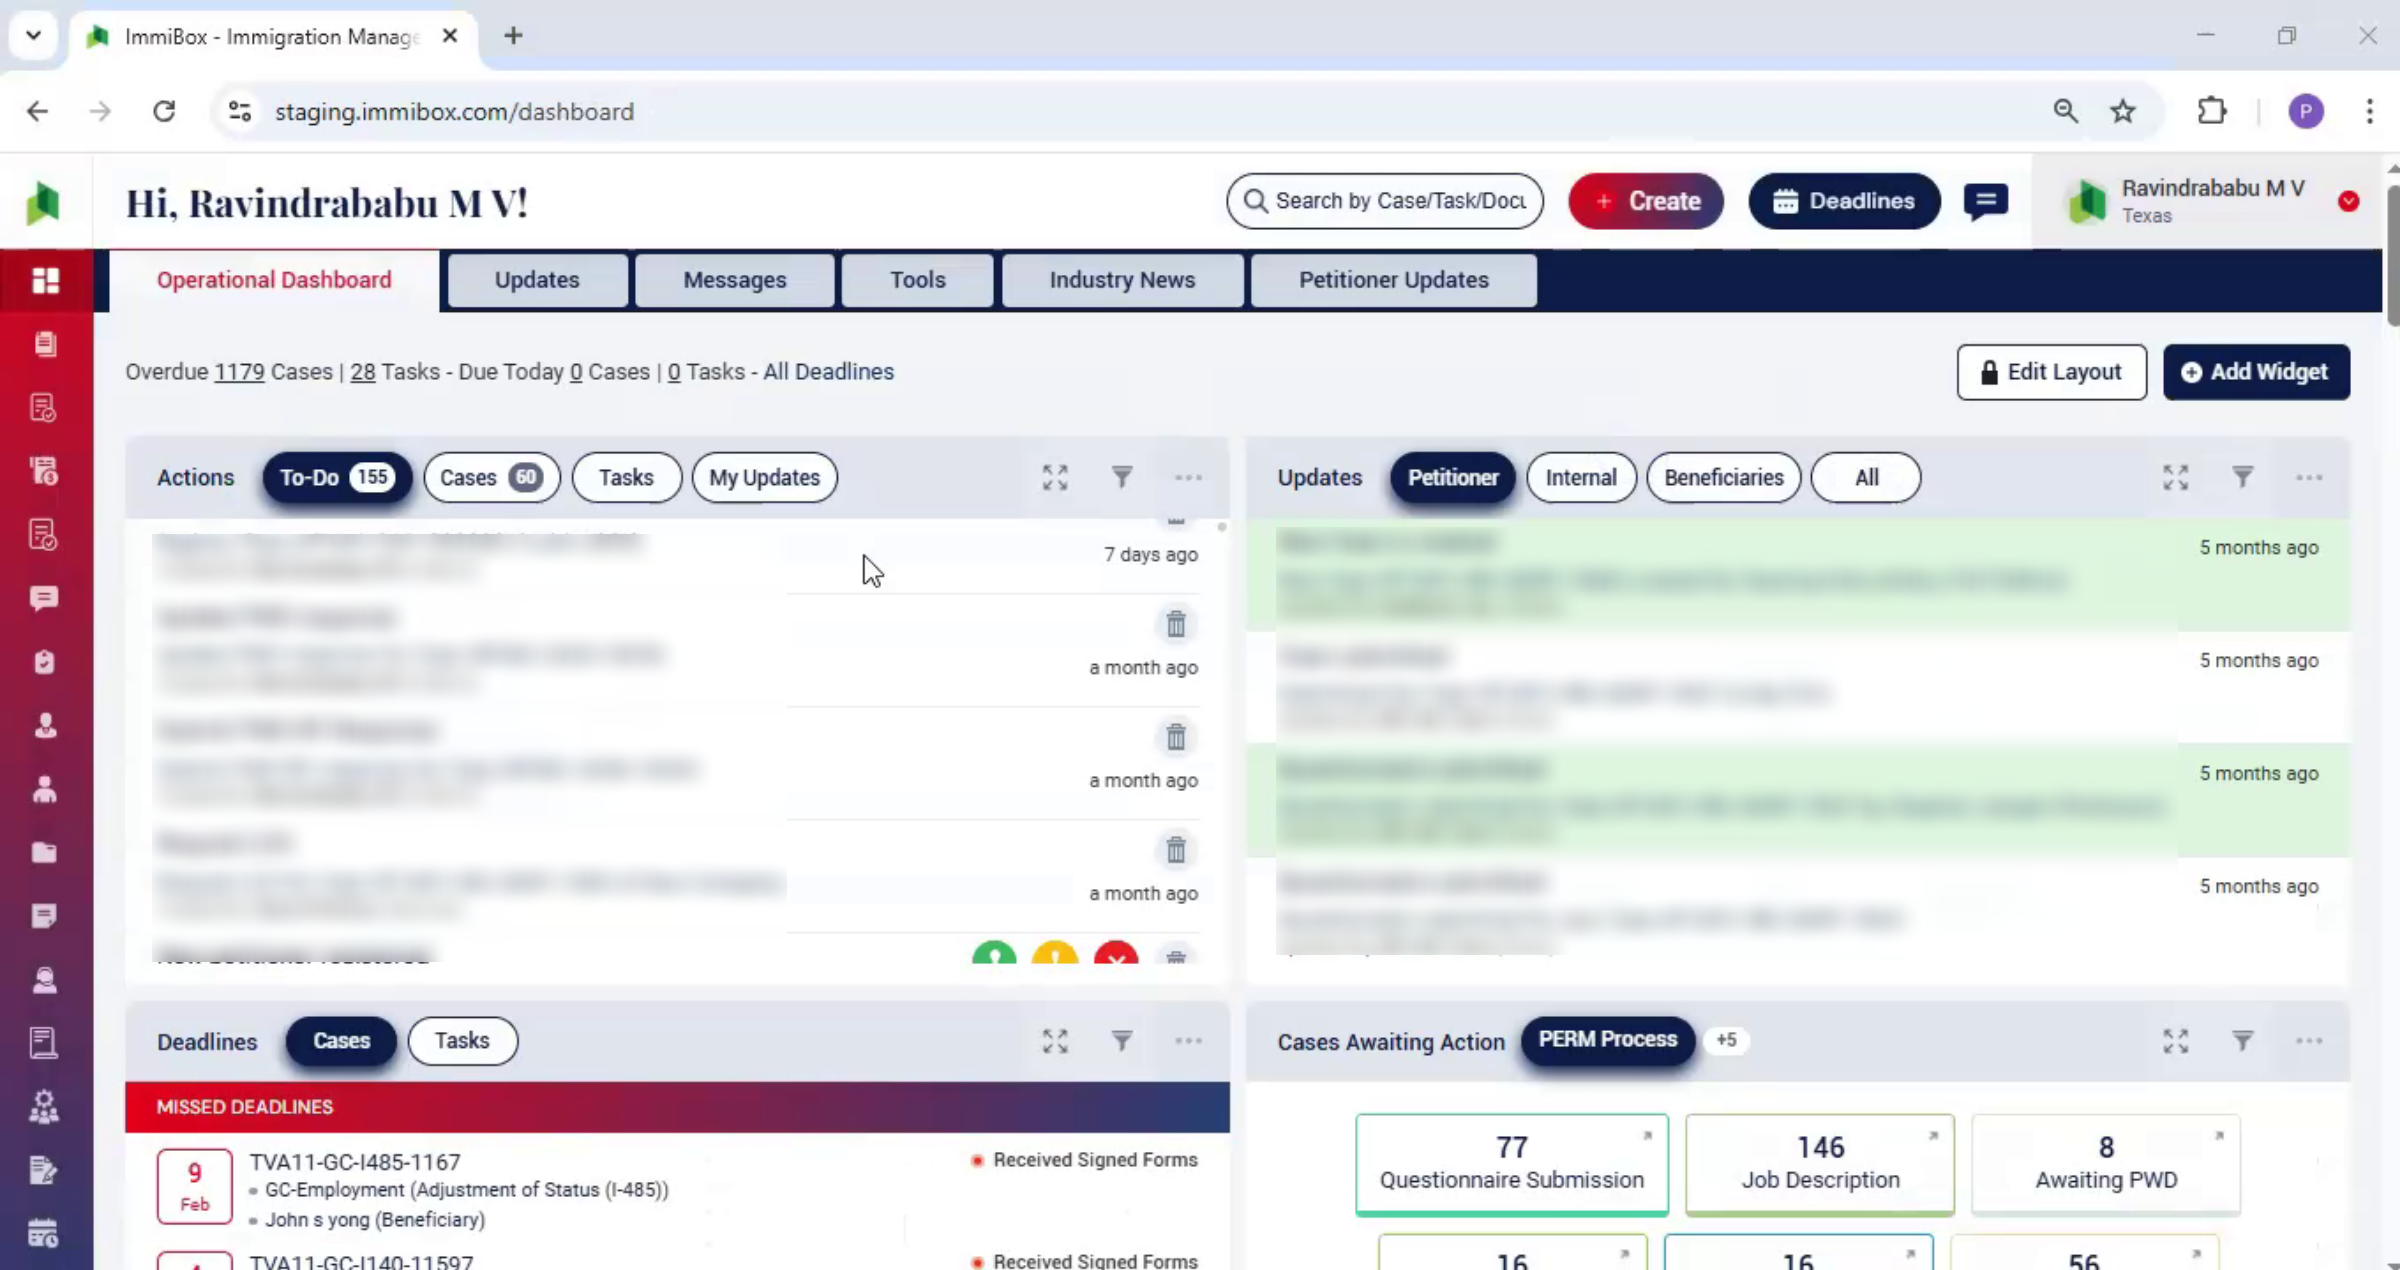Open Cases Awaiting Action more options
The height and width of the screenshot is (1270, 2400).
tap(2309, 1041)
